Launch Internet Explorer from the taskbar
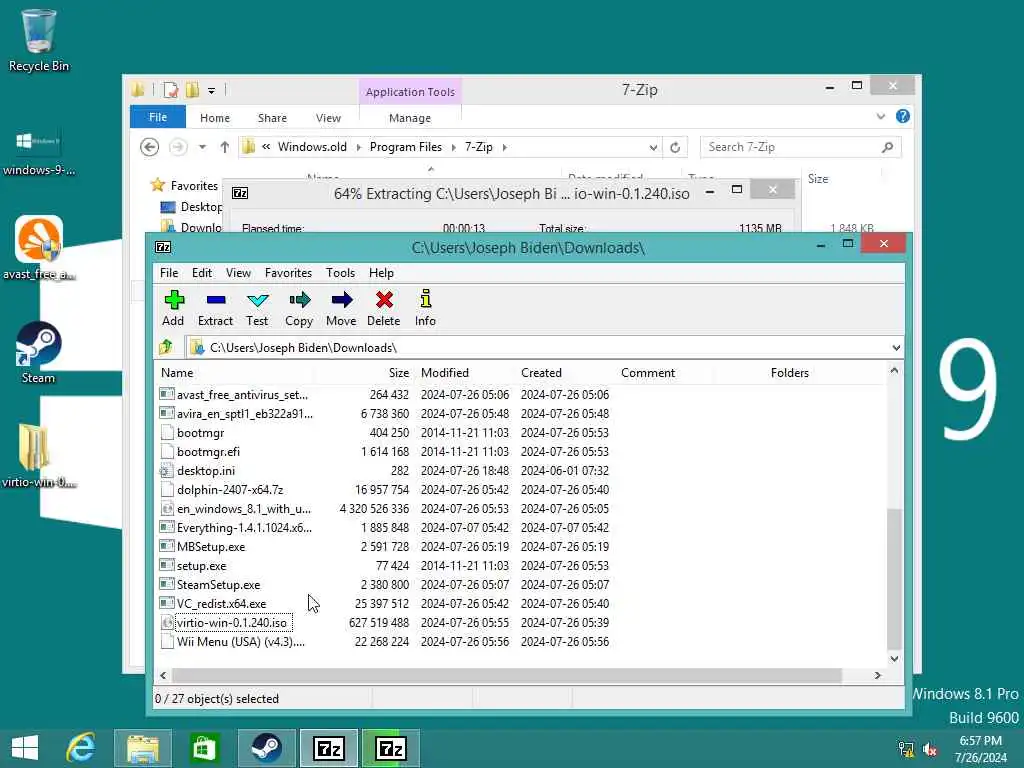The image size is (1024, 768). click(x=80, y=748)
